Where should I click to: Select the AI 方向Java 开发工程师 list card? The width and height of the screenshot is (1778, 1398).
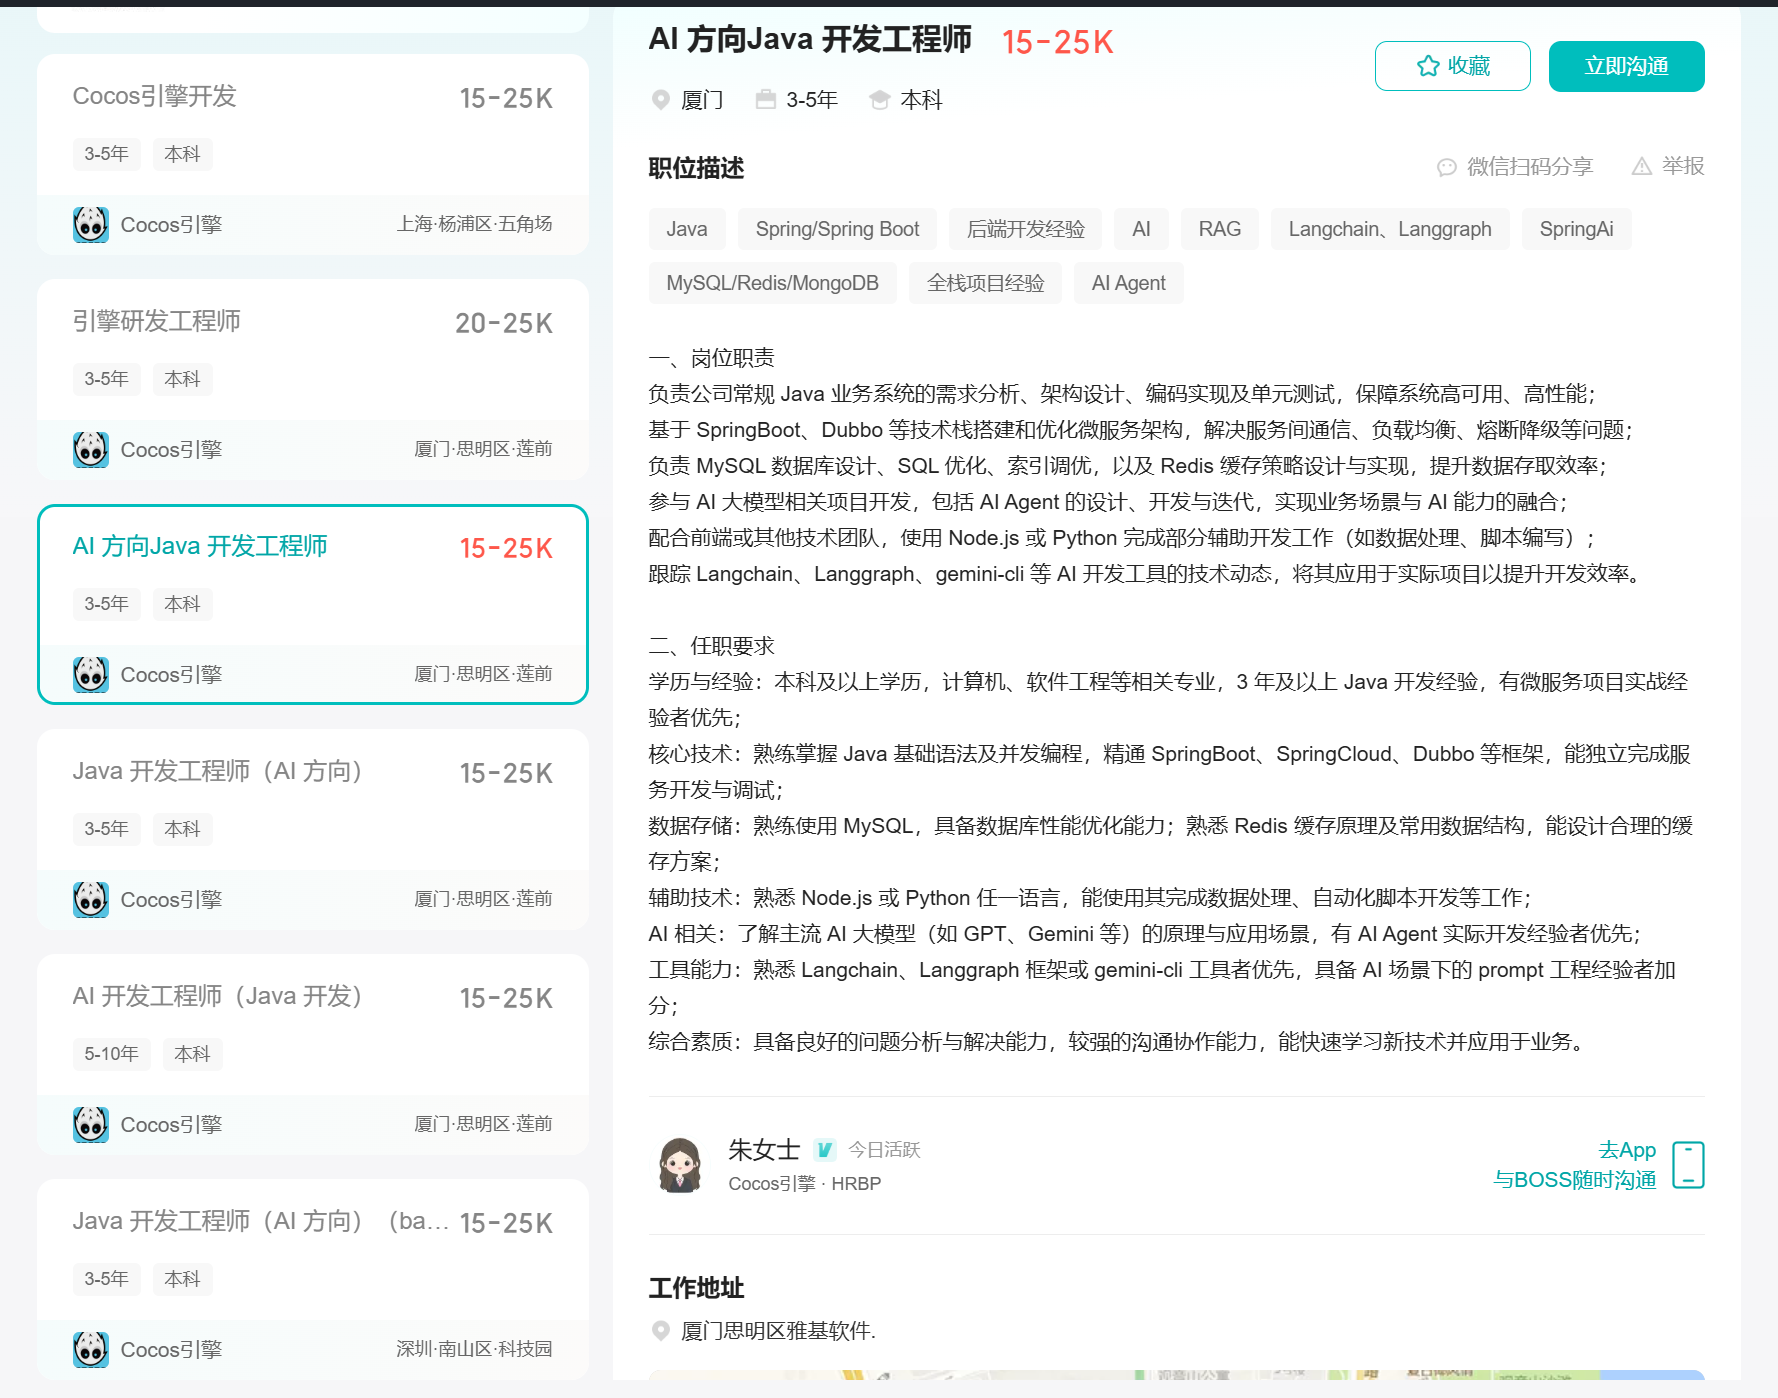click(x=313, y=604)
